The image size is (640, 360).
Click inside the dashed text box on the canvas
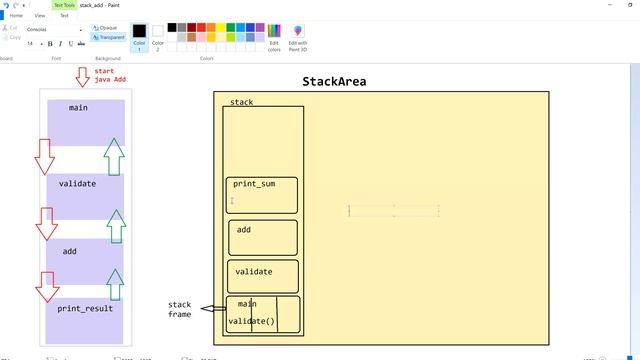(x=394, y=211)
